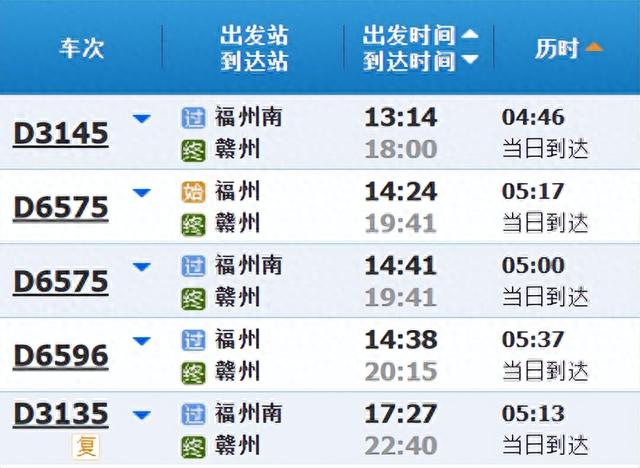Click the orange 始 icon beside 福州
The image size is (640, 468).
[193, 192]
